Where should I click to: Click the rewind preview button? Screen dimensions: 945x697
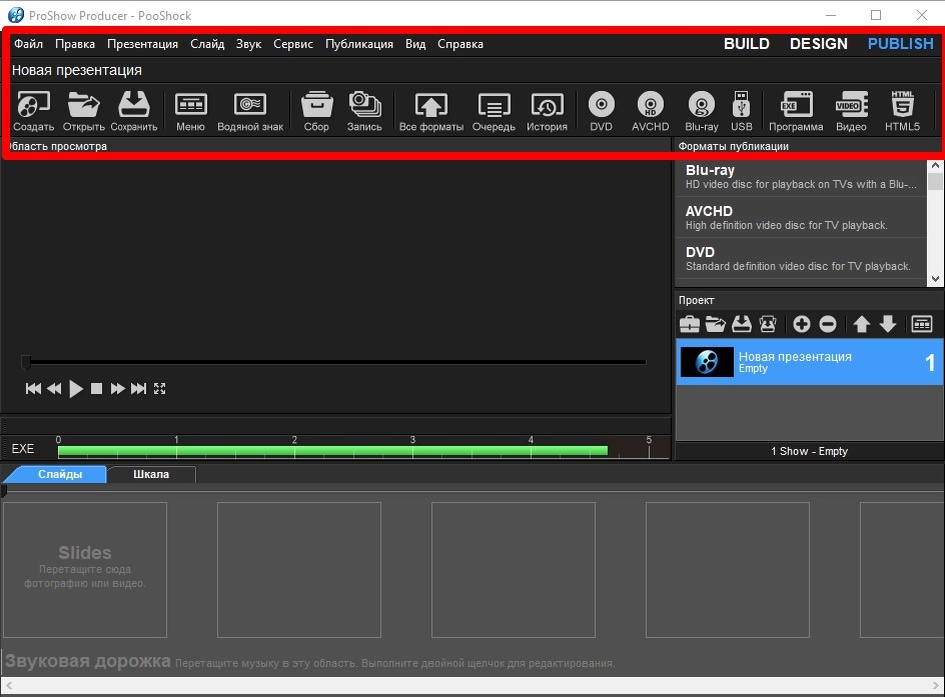pos(54,389)
